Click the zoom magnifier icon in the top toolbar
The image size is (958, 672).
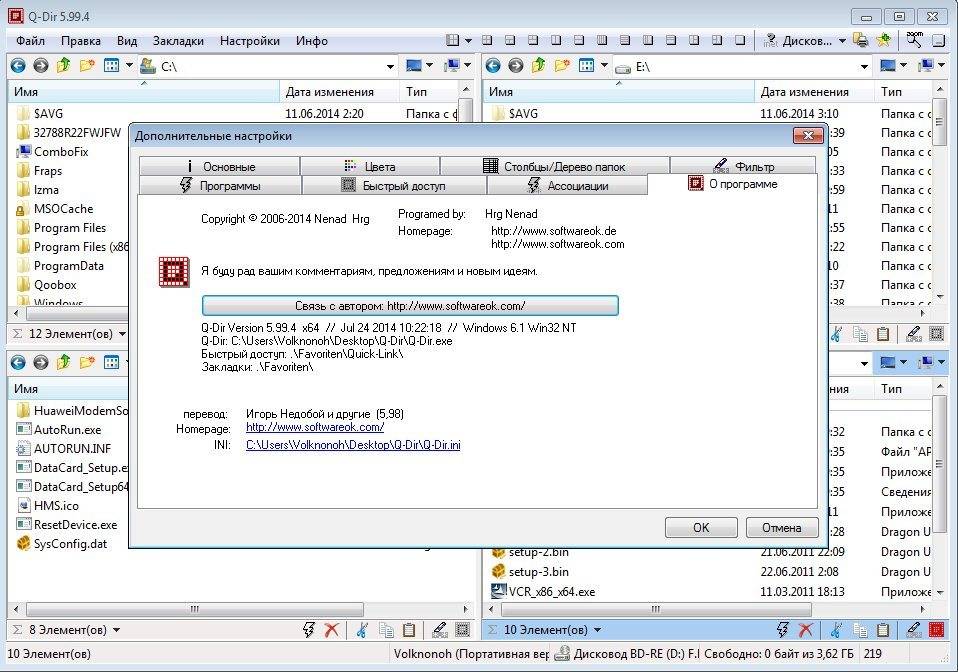(914, 40)
